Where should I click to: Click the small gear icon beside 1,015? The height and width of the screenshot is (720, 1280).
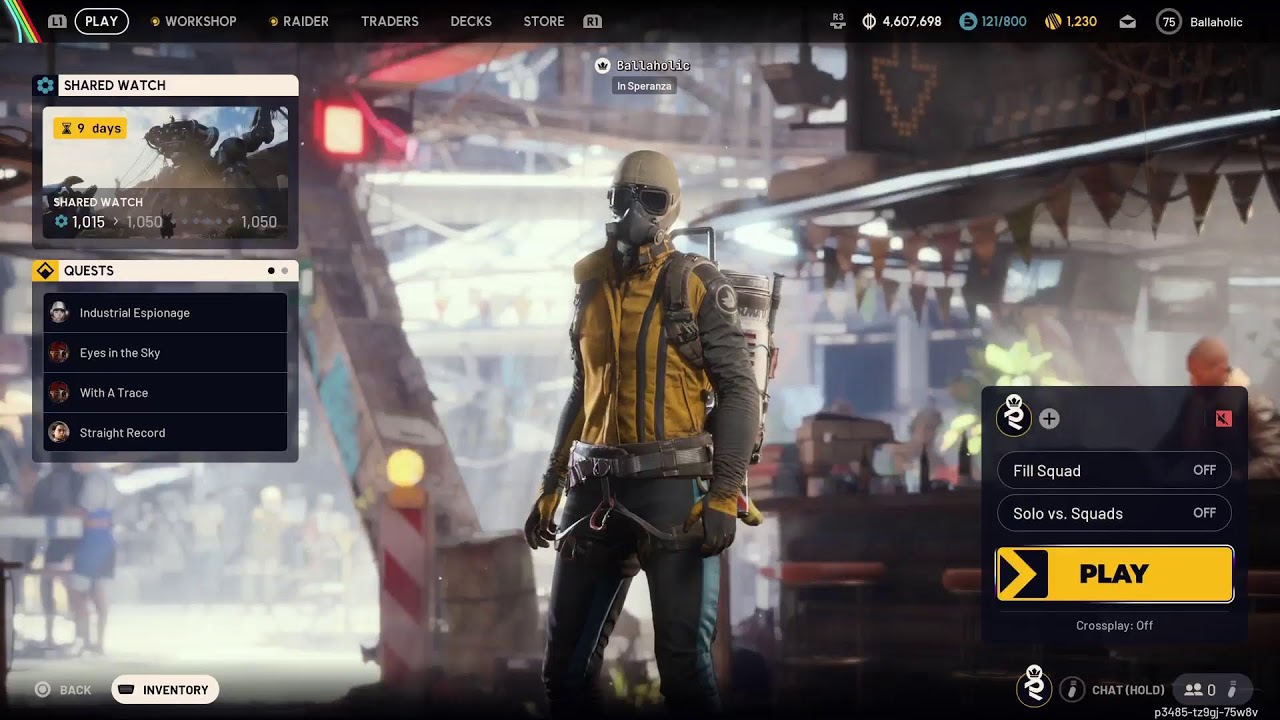click(x=61, y=222)
